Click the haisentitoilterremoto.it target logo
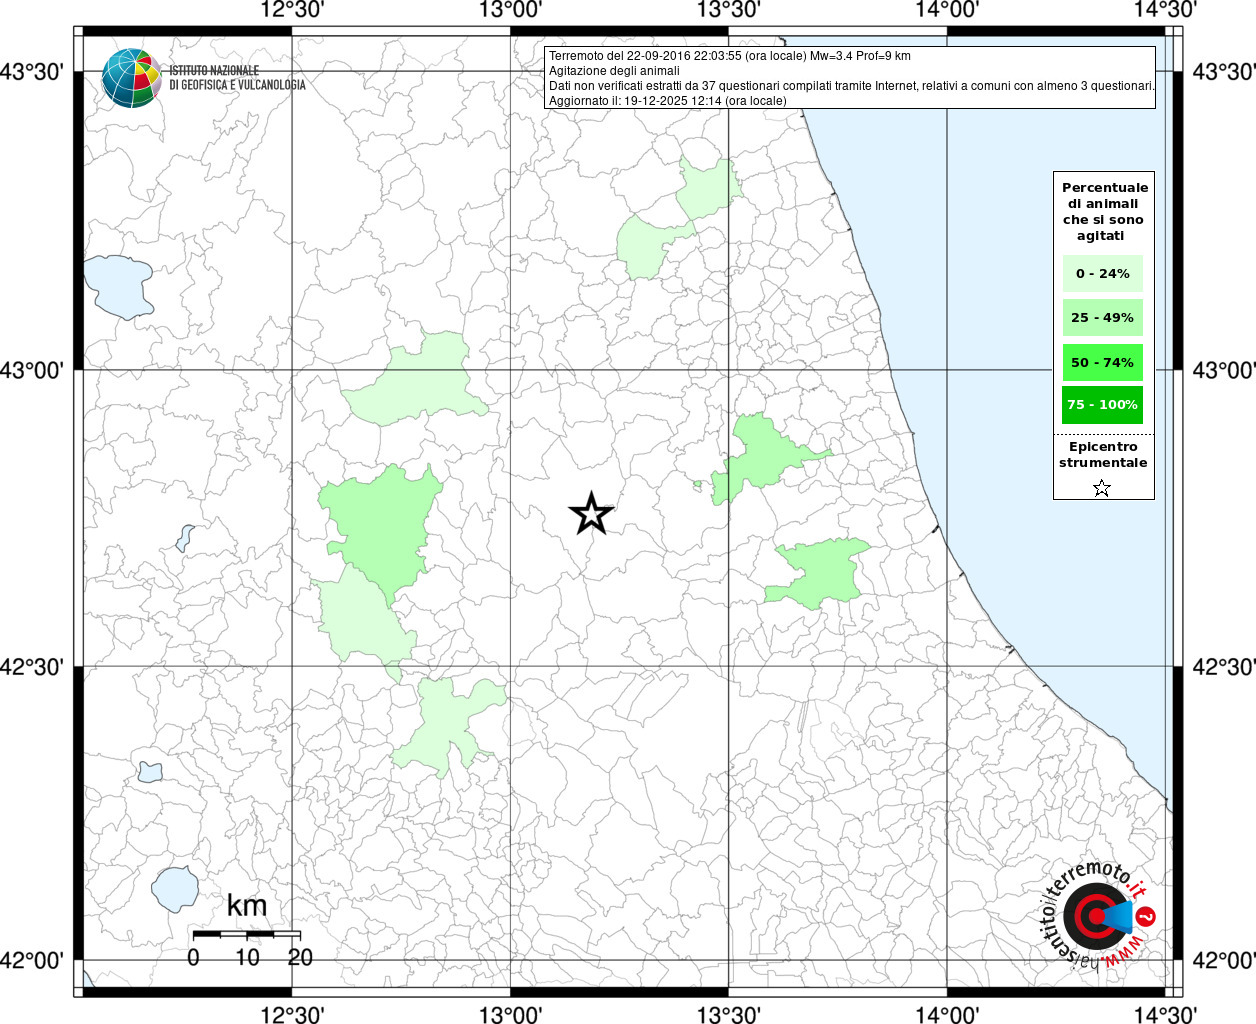This screenshot has height=1024, width=1256. (x=1096, y=915)
